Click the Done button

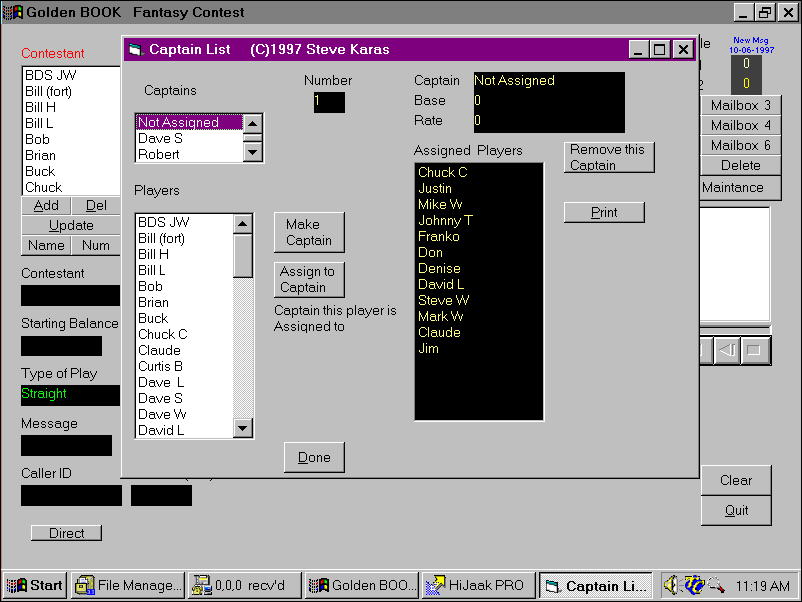tap(314, 457)
